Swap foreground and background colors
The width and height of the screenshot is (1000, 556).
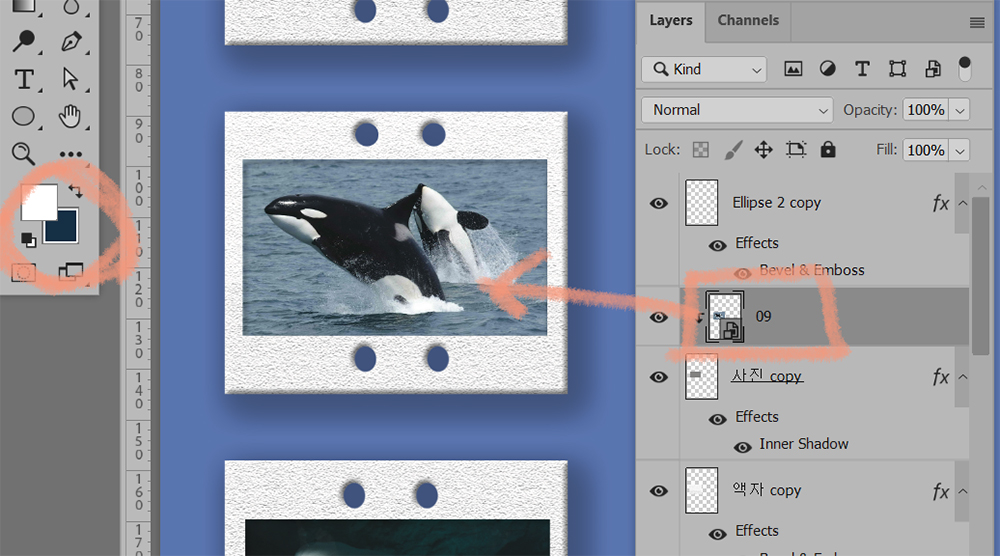coord(75,191)
